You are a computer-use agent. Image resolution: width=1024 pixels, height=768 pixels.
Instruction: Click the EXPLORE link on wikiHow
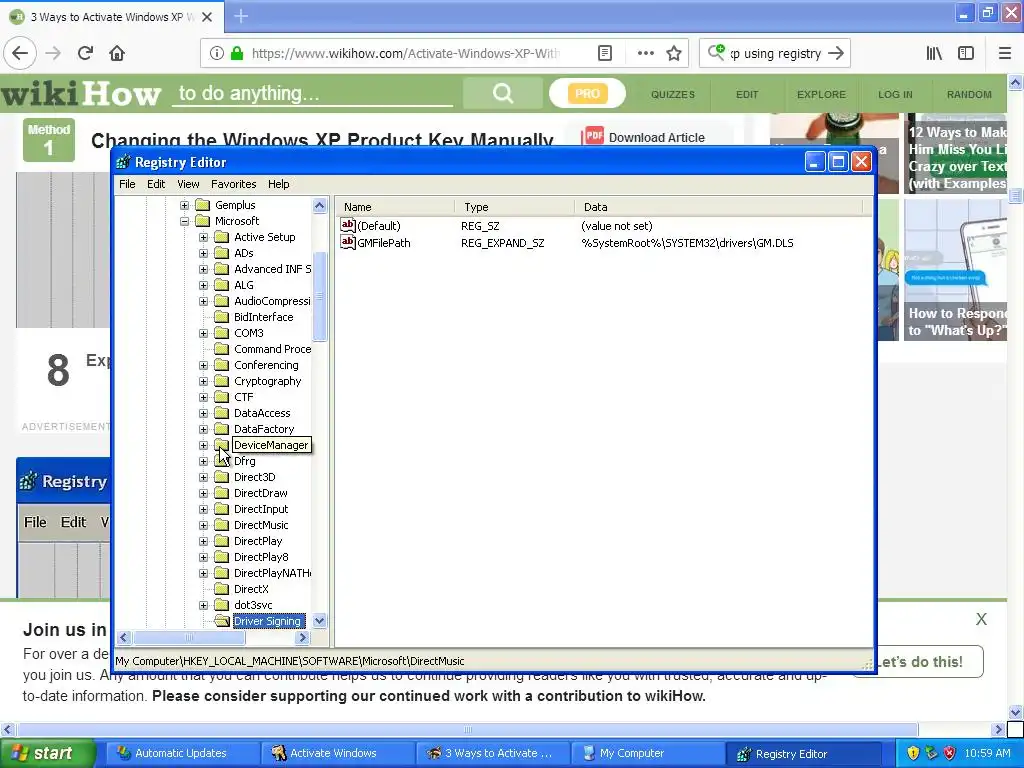pos(821,95)
